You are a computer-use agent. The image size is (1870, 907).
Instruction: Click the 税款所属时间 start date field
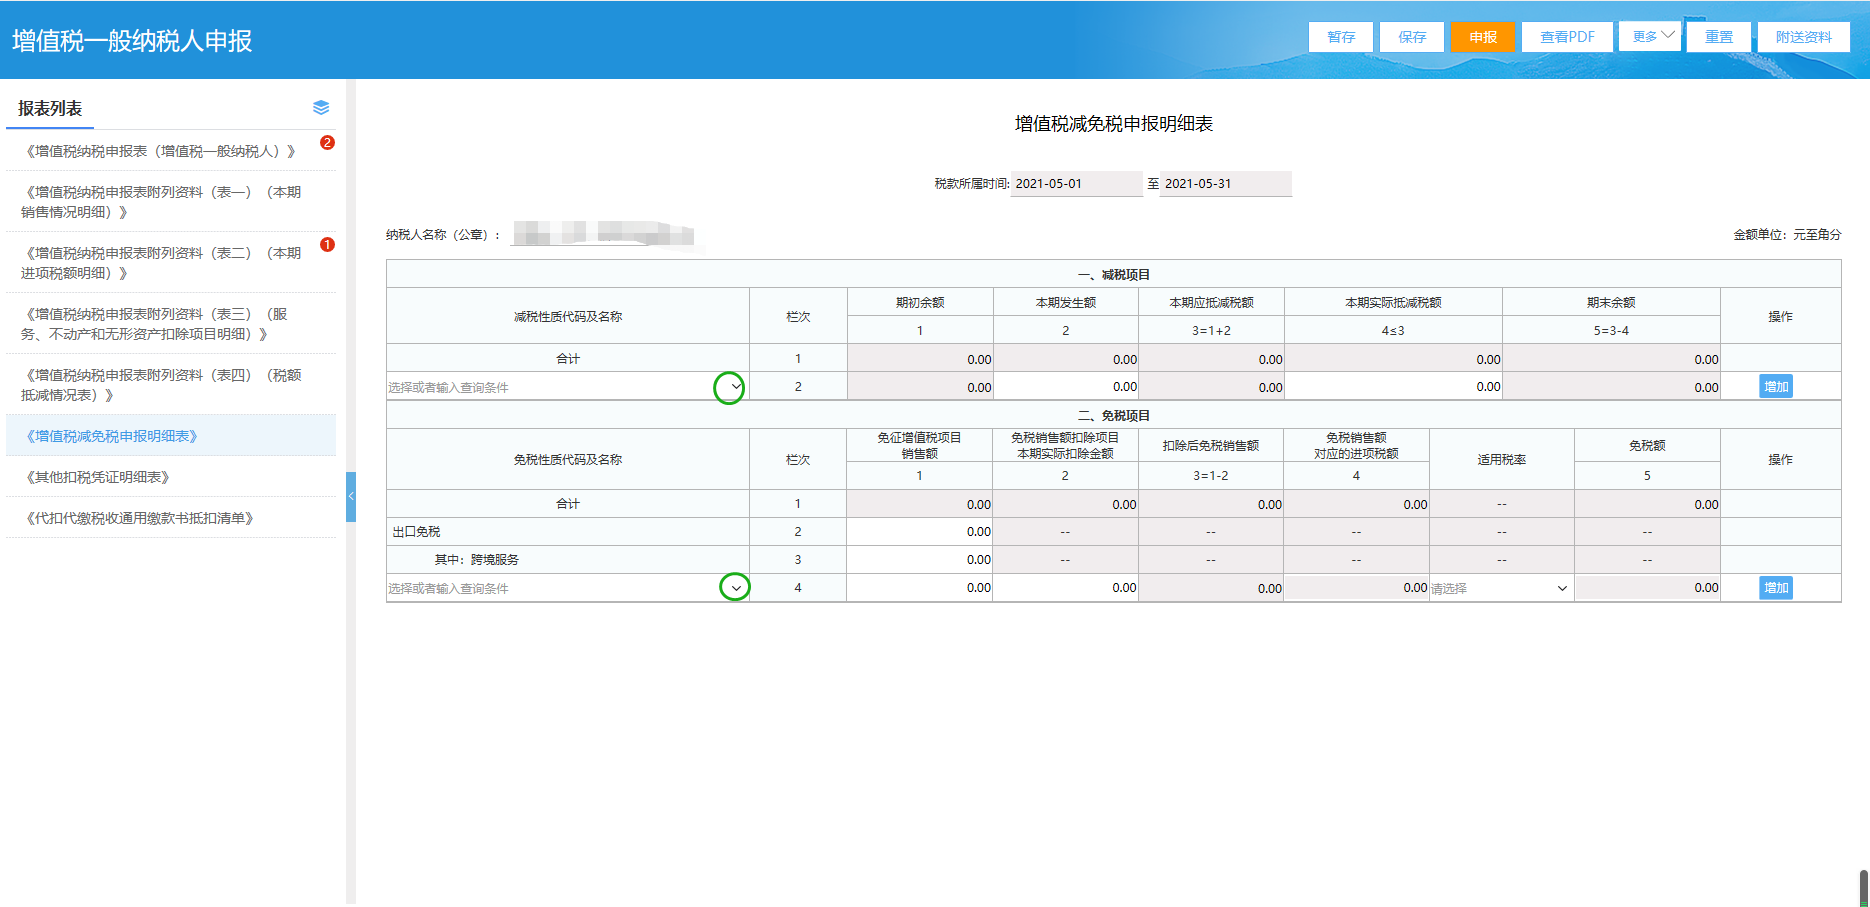pos(1076,183)
